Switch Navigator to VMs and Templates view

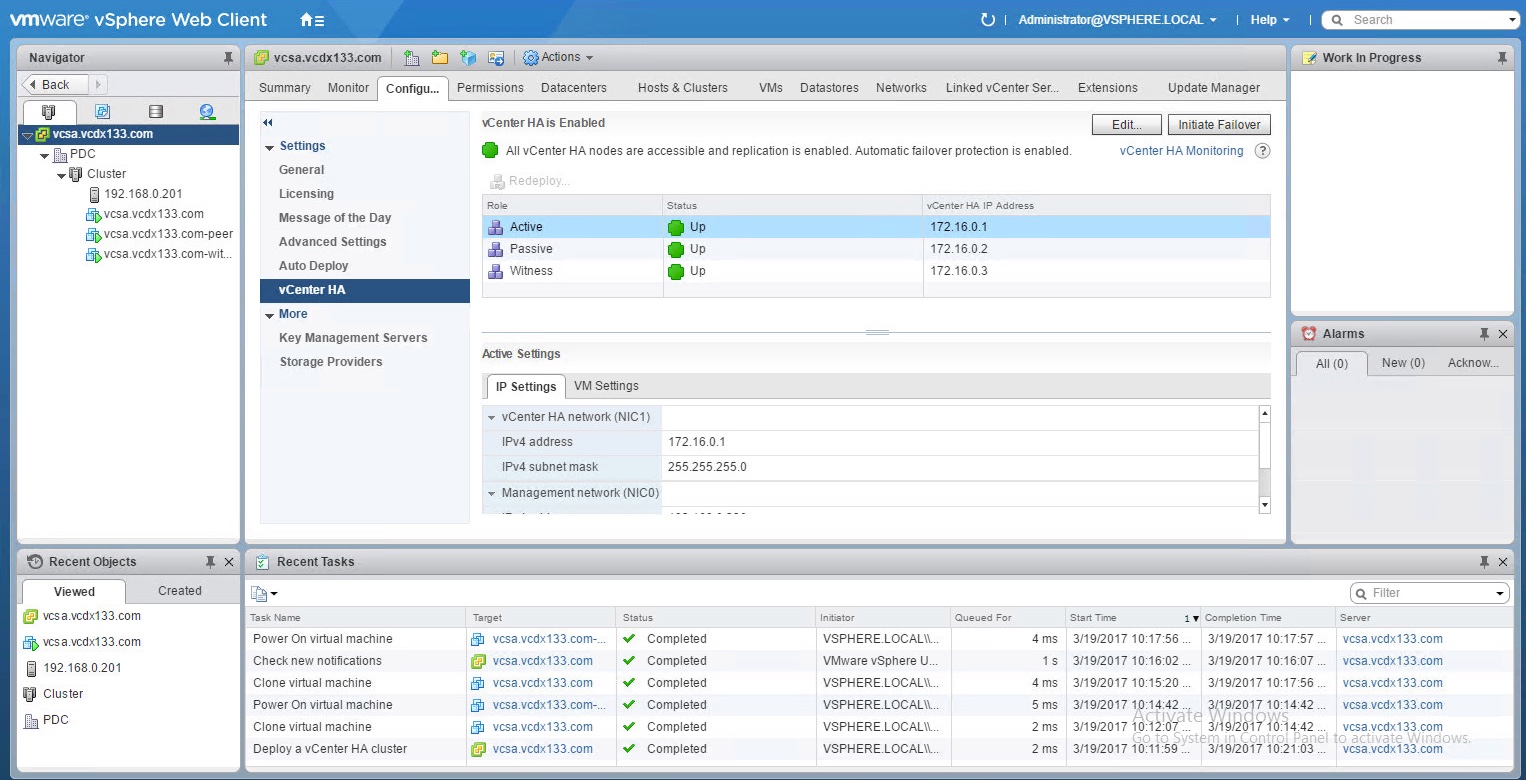coord(102,112)
